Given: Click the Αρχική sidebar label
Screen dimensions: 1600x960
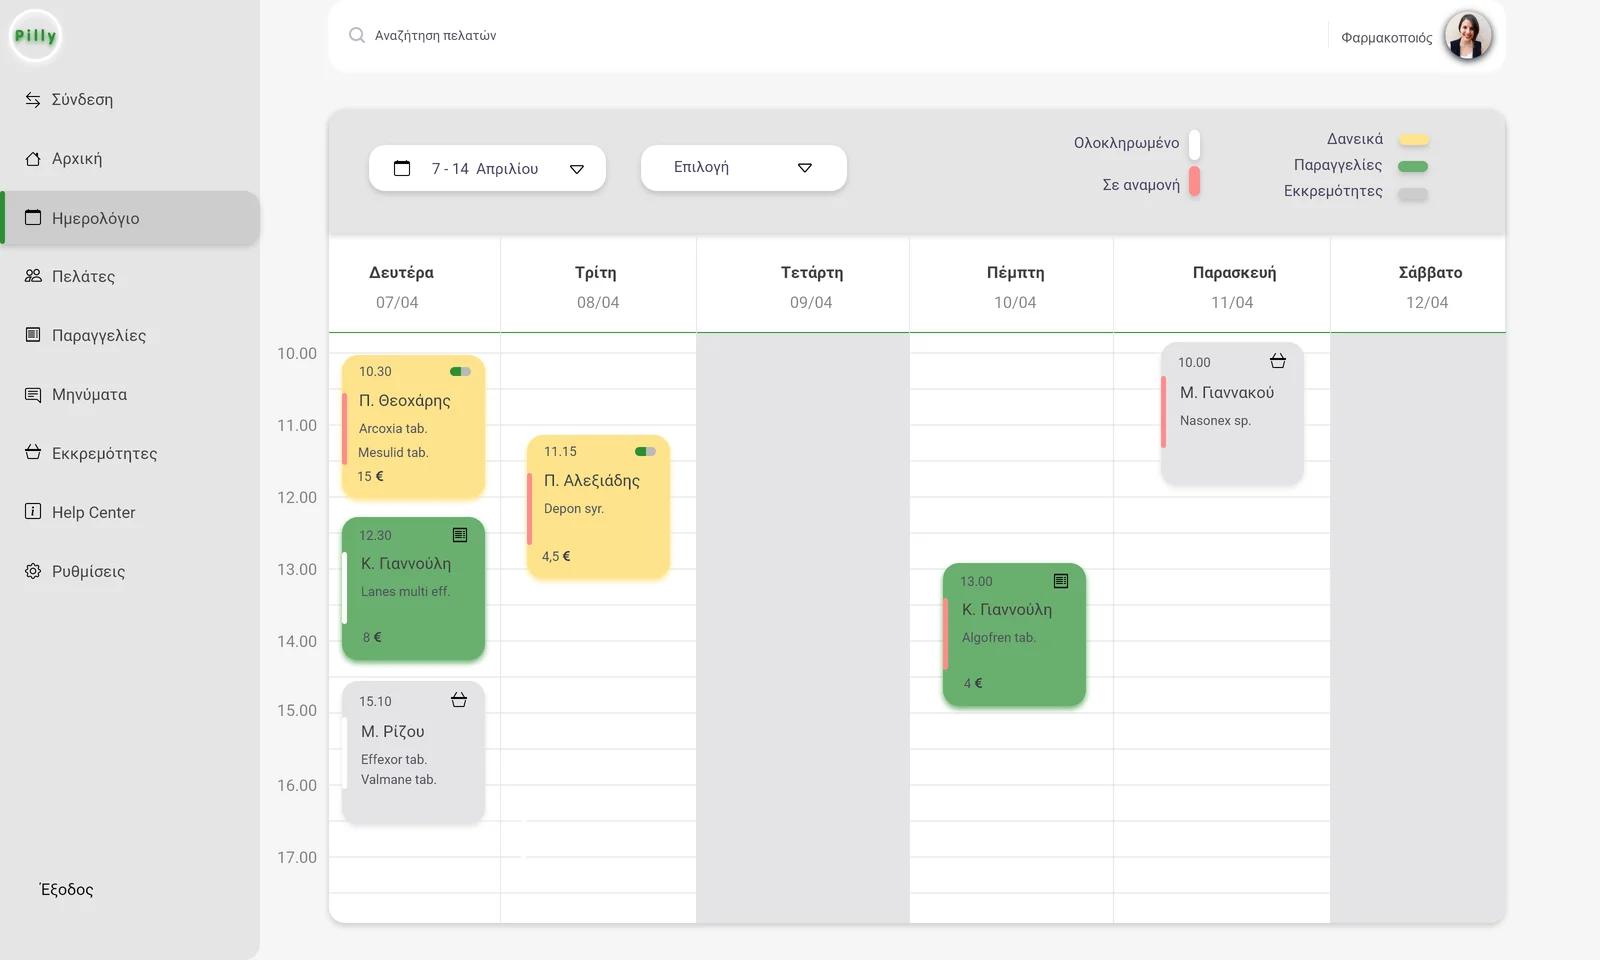Looking at the screenshot, I should [77, 158].
